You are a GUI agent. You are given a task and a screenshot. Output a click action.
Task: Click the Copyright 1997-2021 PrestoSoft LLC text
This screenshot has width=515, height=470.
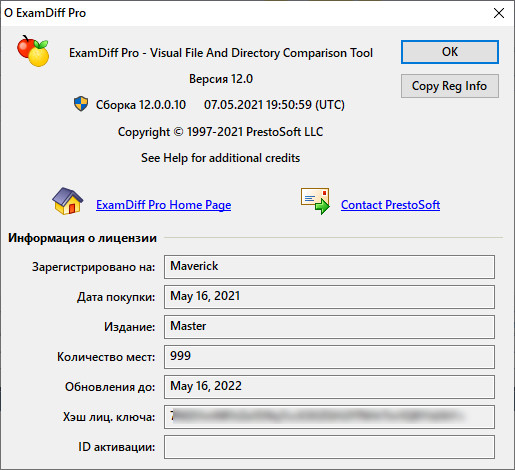pyautogui.click(x=220, y=132)
